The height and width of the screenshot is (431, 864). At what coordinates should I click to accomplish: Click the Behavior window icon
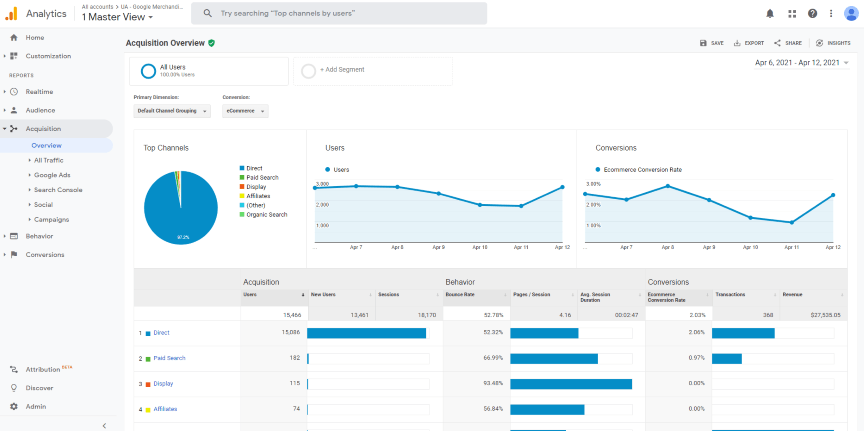pyautogui.click(x=14, y=236)
